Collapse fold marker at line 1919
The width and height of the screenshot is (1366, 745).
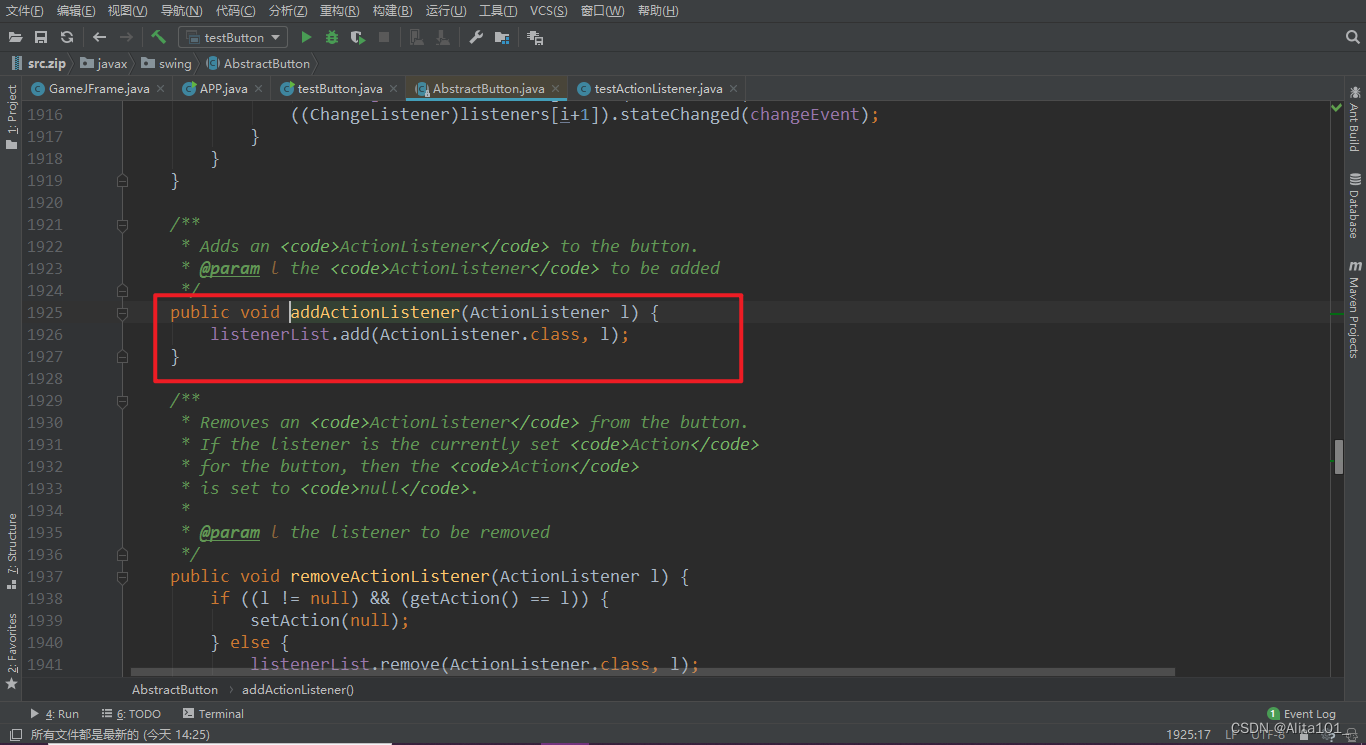click(122, 180)
